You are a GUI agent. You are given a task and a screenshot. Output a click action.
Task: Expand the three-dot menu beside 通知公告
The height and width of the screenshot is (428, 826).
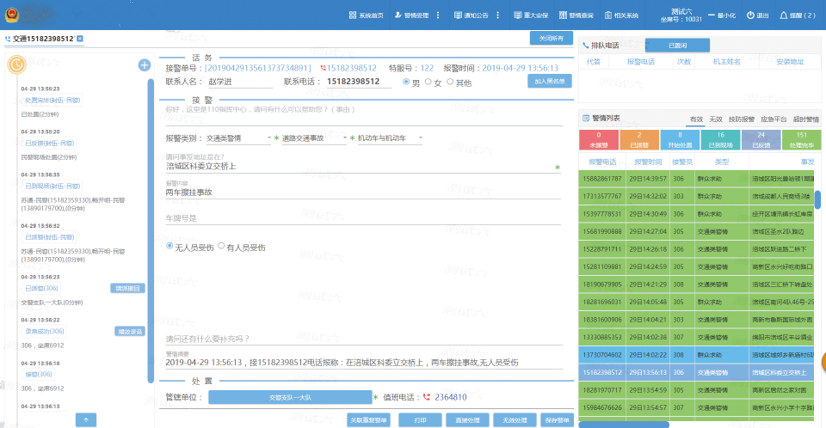click(498, 15)
